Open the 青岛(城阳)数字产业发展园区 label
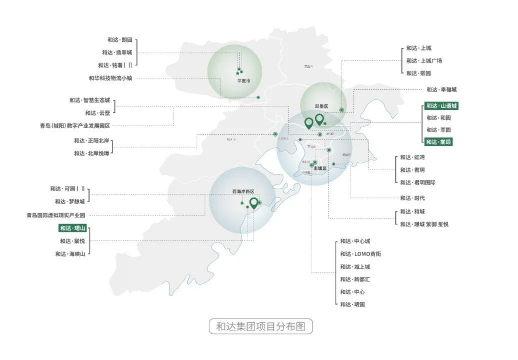This screenshot has width=518, height=360. tap(75, 126)
